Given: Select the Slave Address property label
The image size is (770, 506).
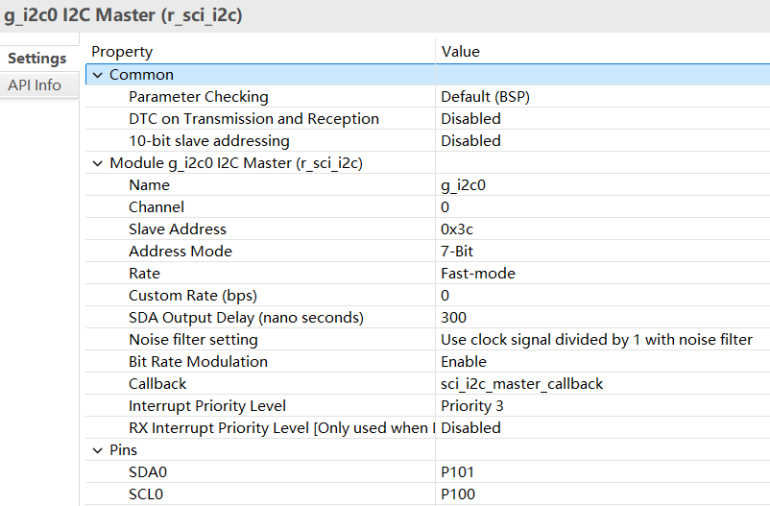Looking at the screenshot, I should coord(177,229).
